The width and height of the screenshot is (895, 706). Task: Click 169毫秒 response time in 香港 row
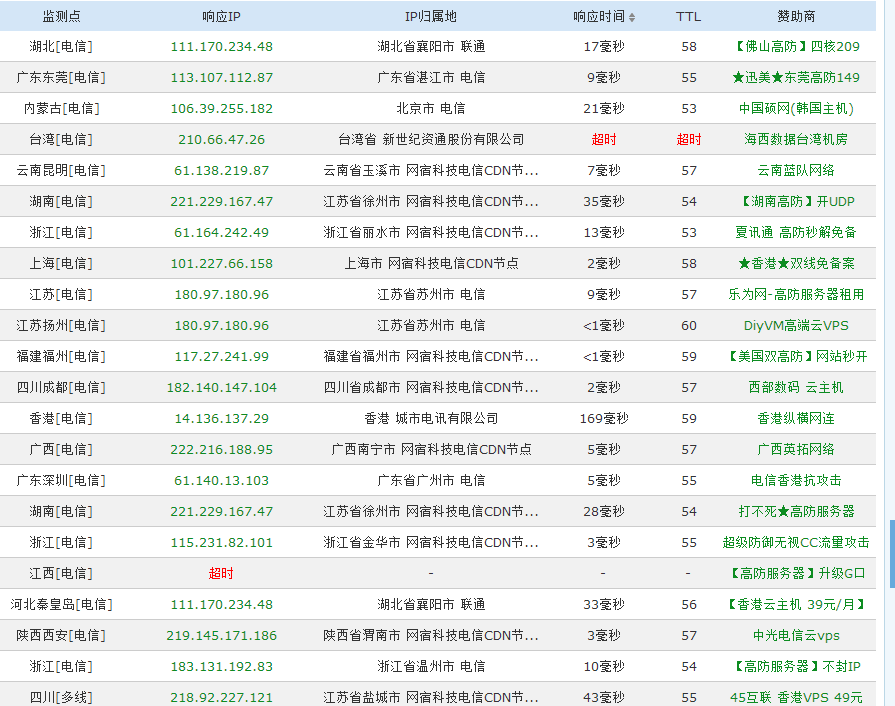pos(604,418)
